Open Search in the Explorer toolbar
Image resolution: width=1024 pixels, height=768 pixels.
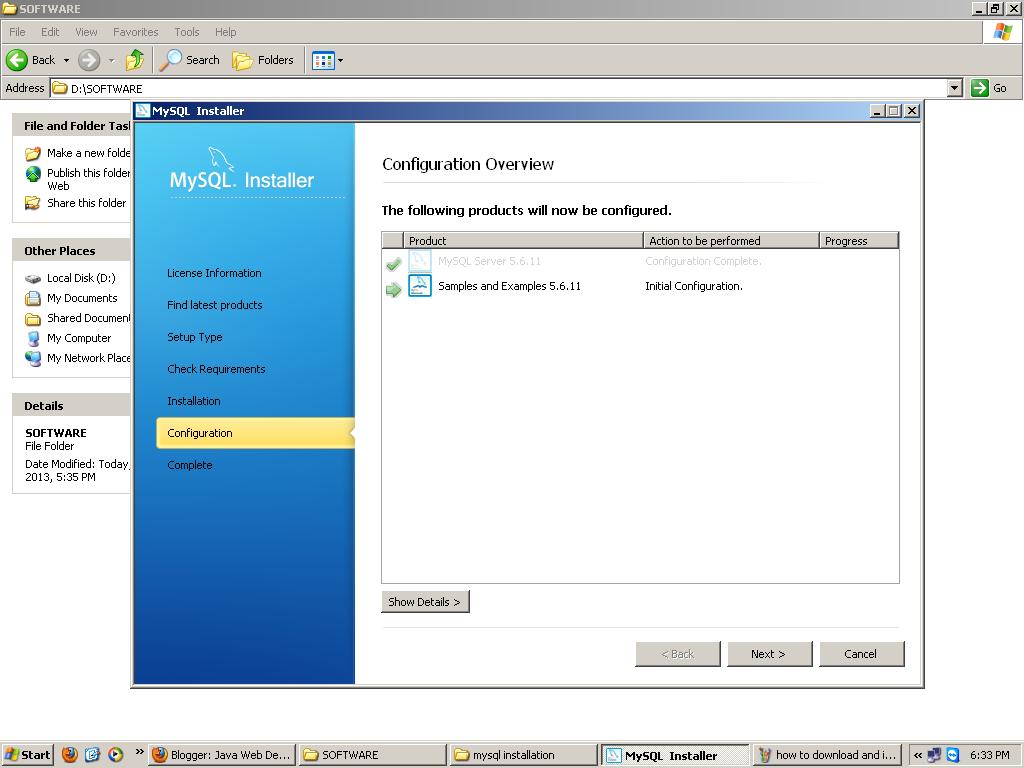click(x=189, y=60)
